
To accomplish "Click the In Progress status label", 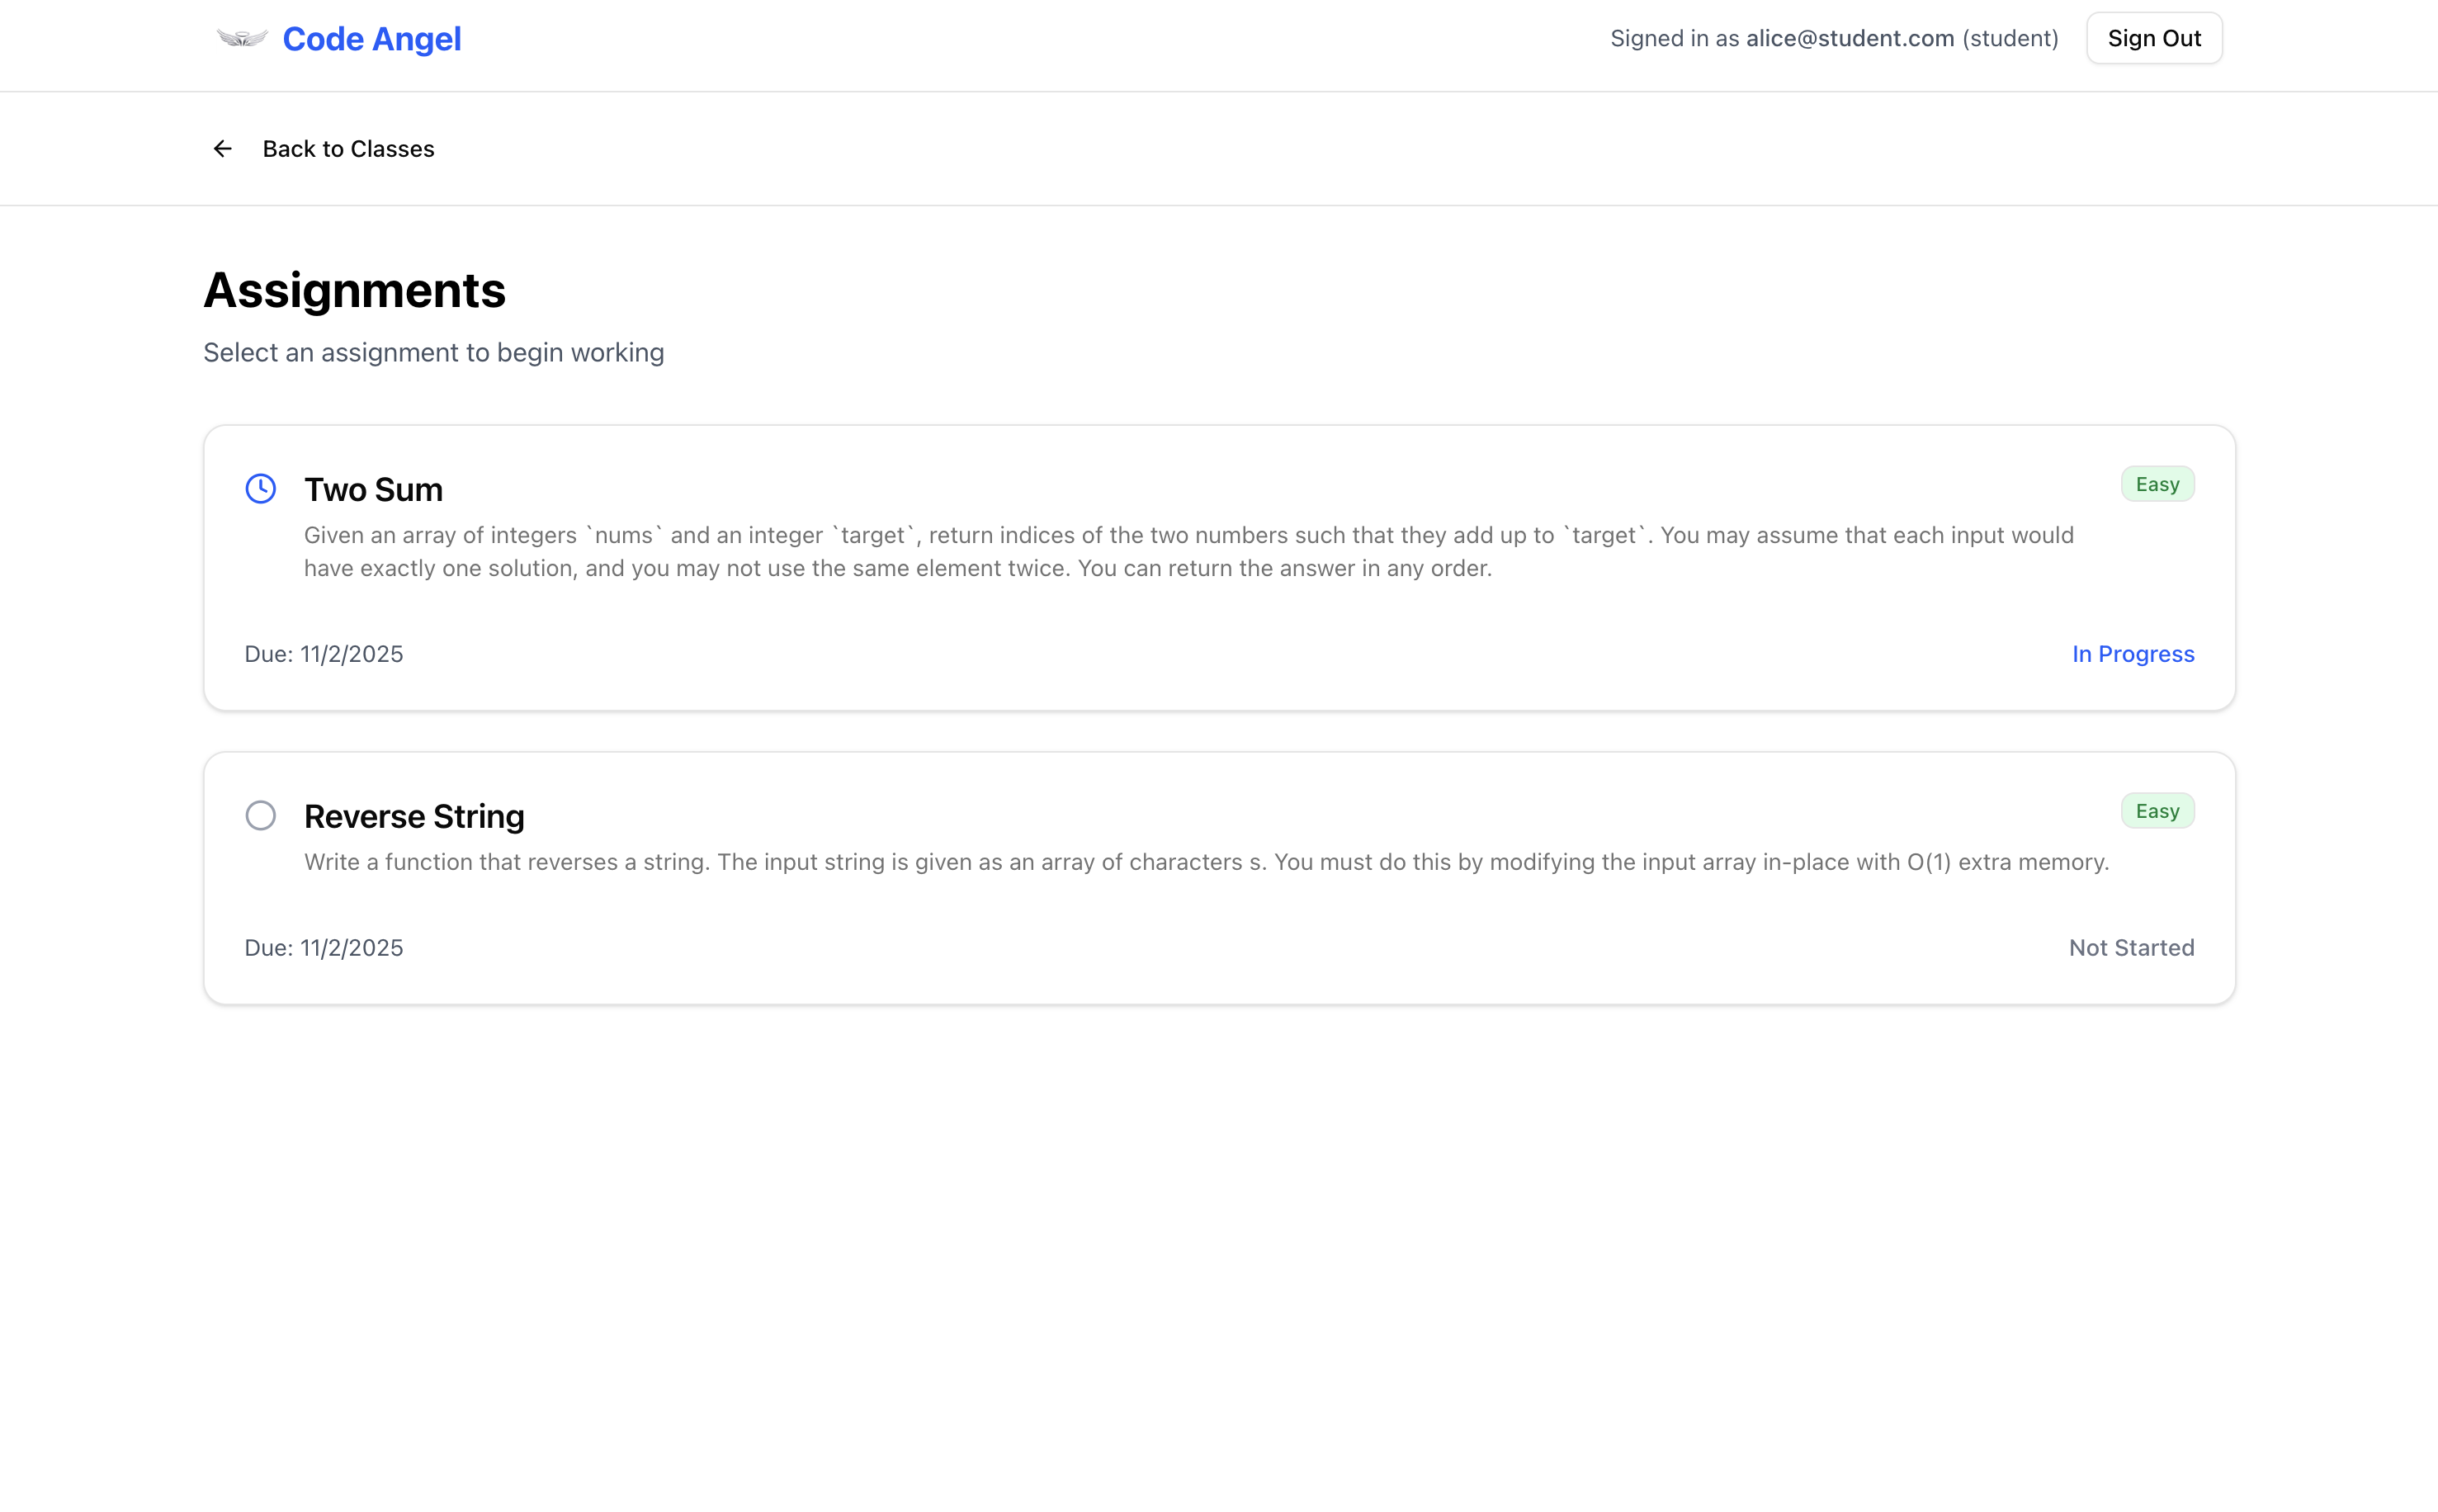I will (x=2132, y=654).
